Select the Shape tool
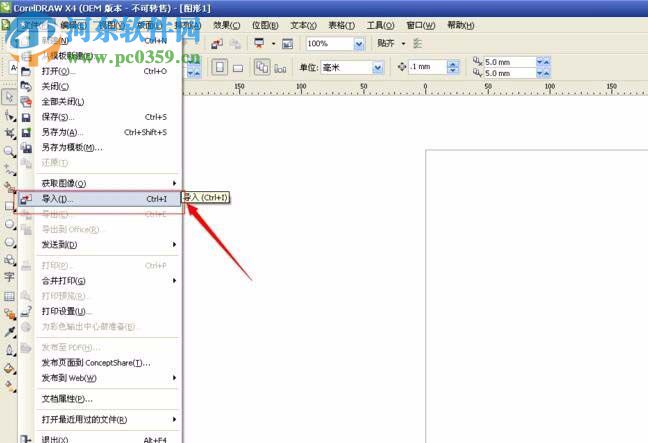The height and width of the screenshot is (443, 648). tap(9, 116)
